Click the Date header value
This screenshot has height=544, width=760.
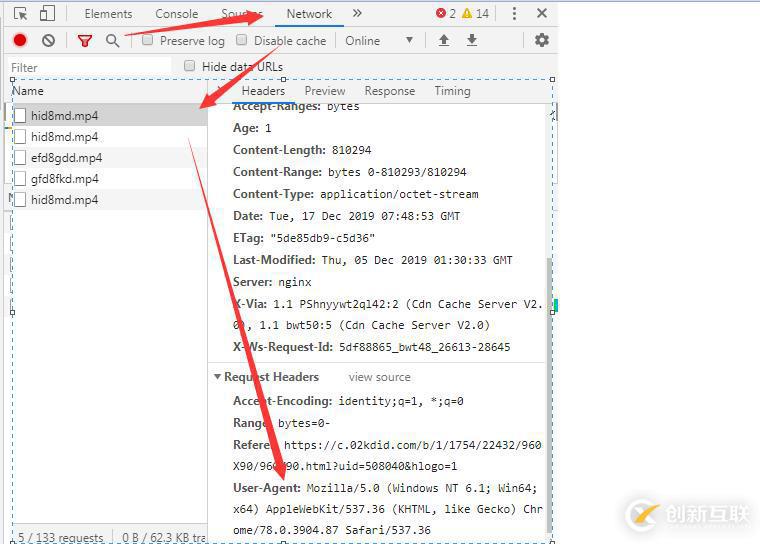[x=364, y=216]
